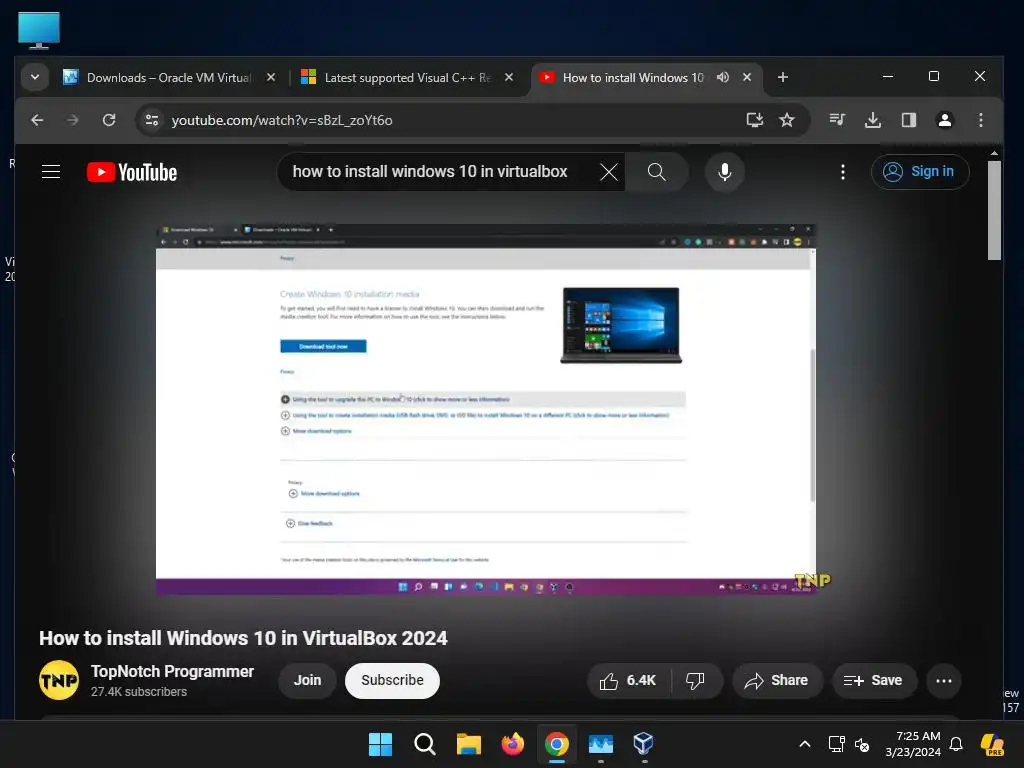Open the Windows Start menu

(380, 744)
